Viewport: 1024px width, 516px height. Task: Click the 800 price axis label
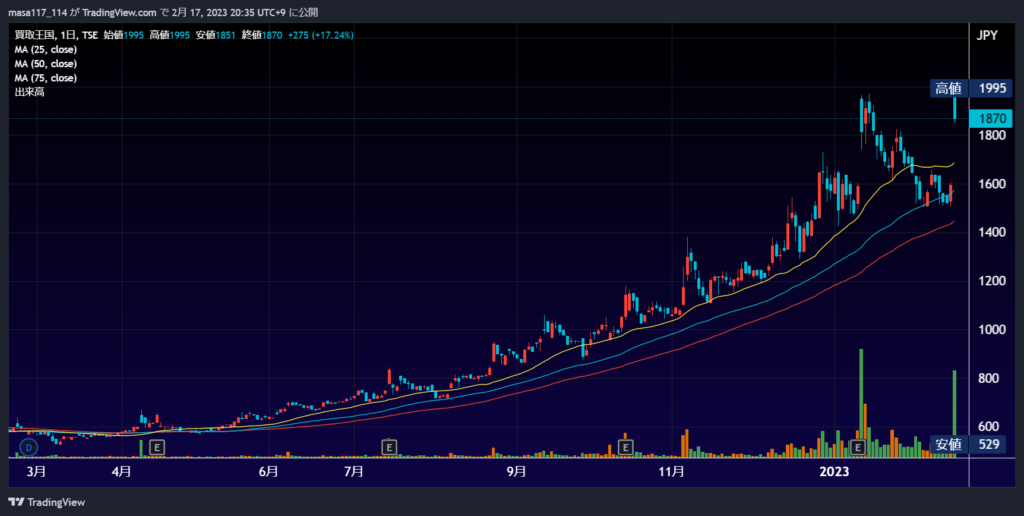(991, 378)
